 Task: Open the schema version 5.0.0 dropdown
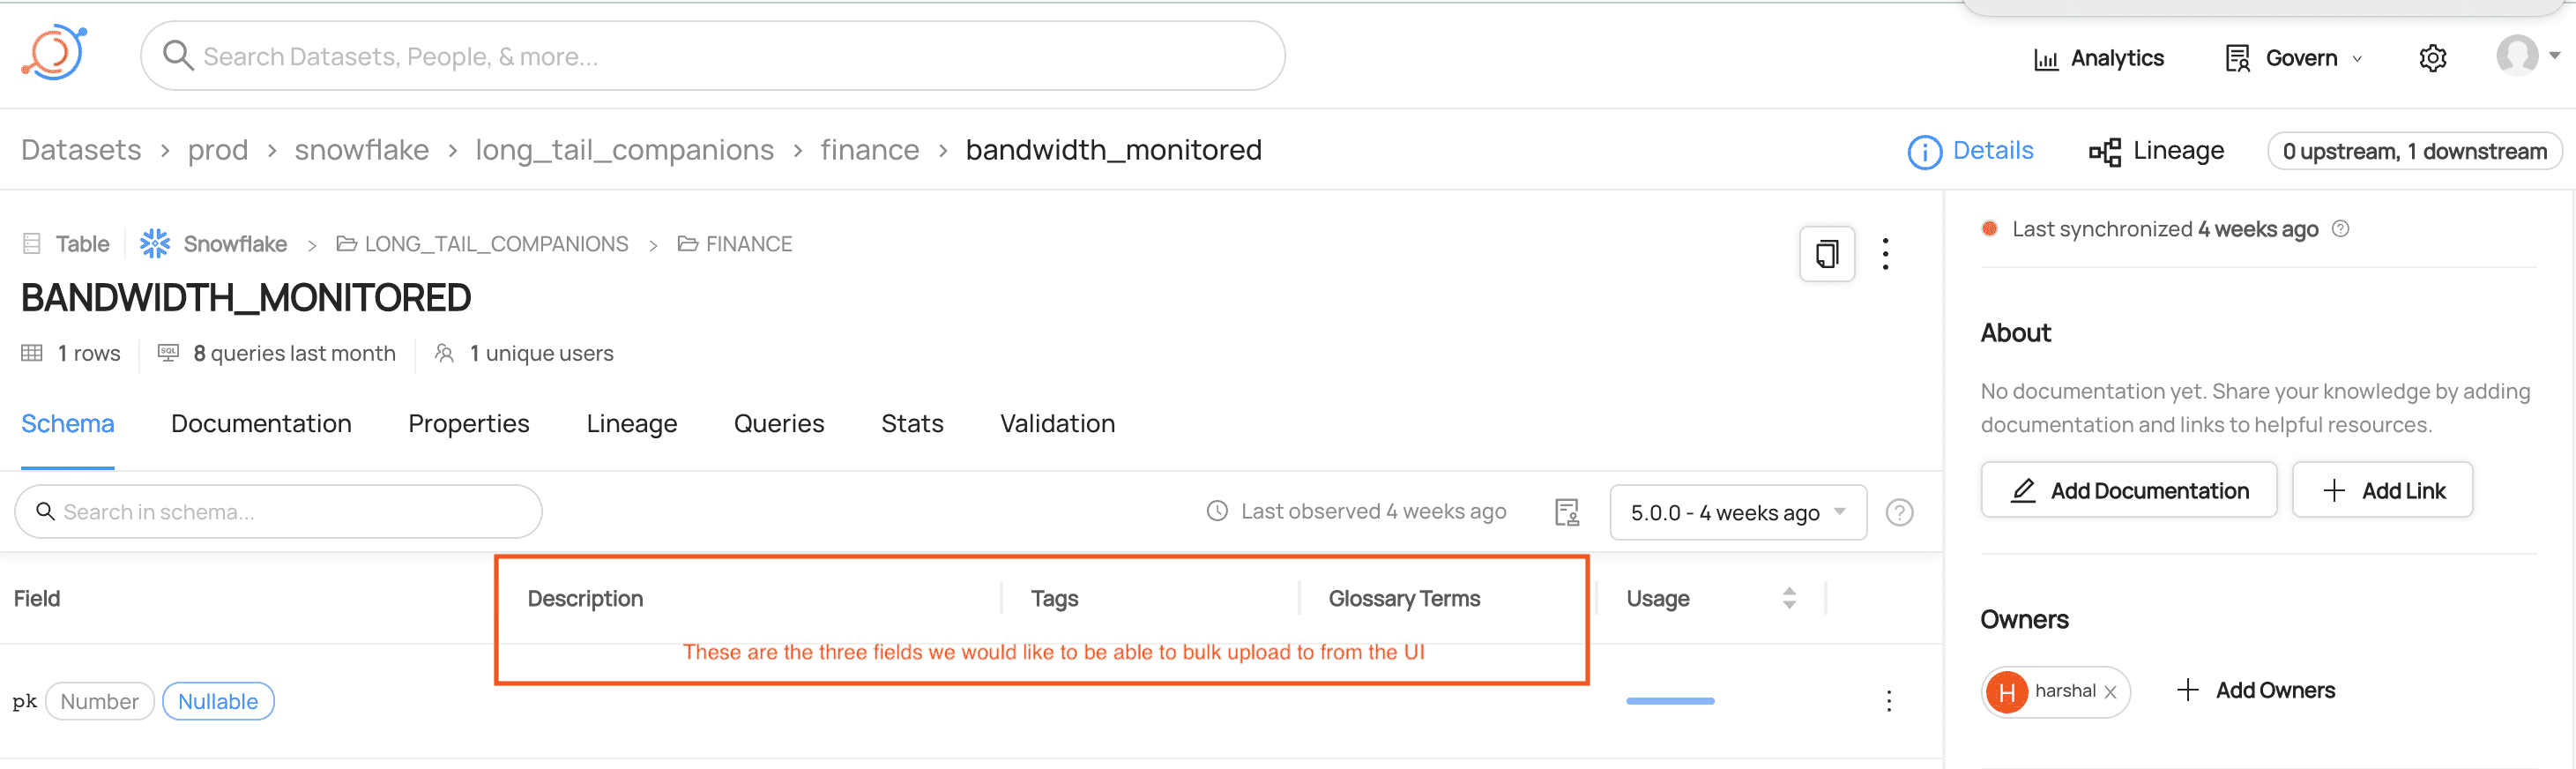click(1737, 513)
